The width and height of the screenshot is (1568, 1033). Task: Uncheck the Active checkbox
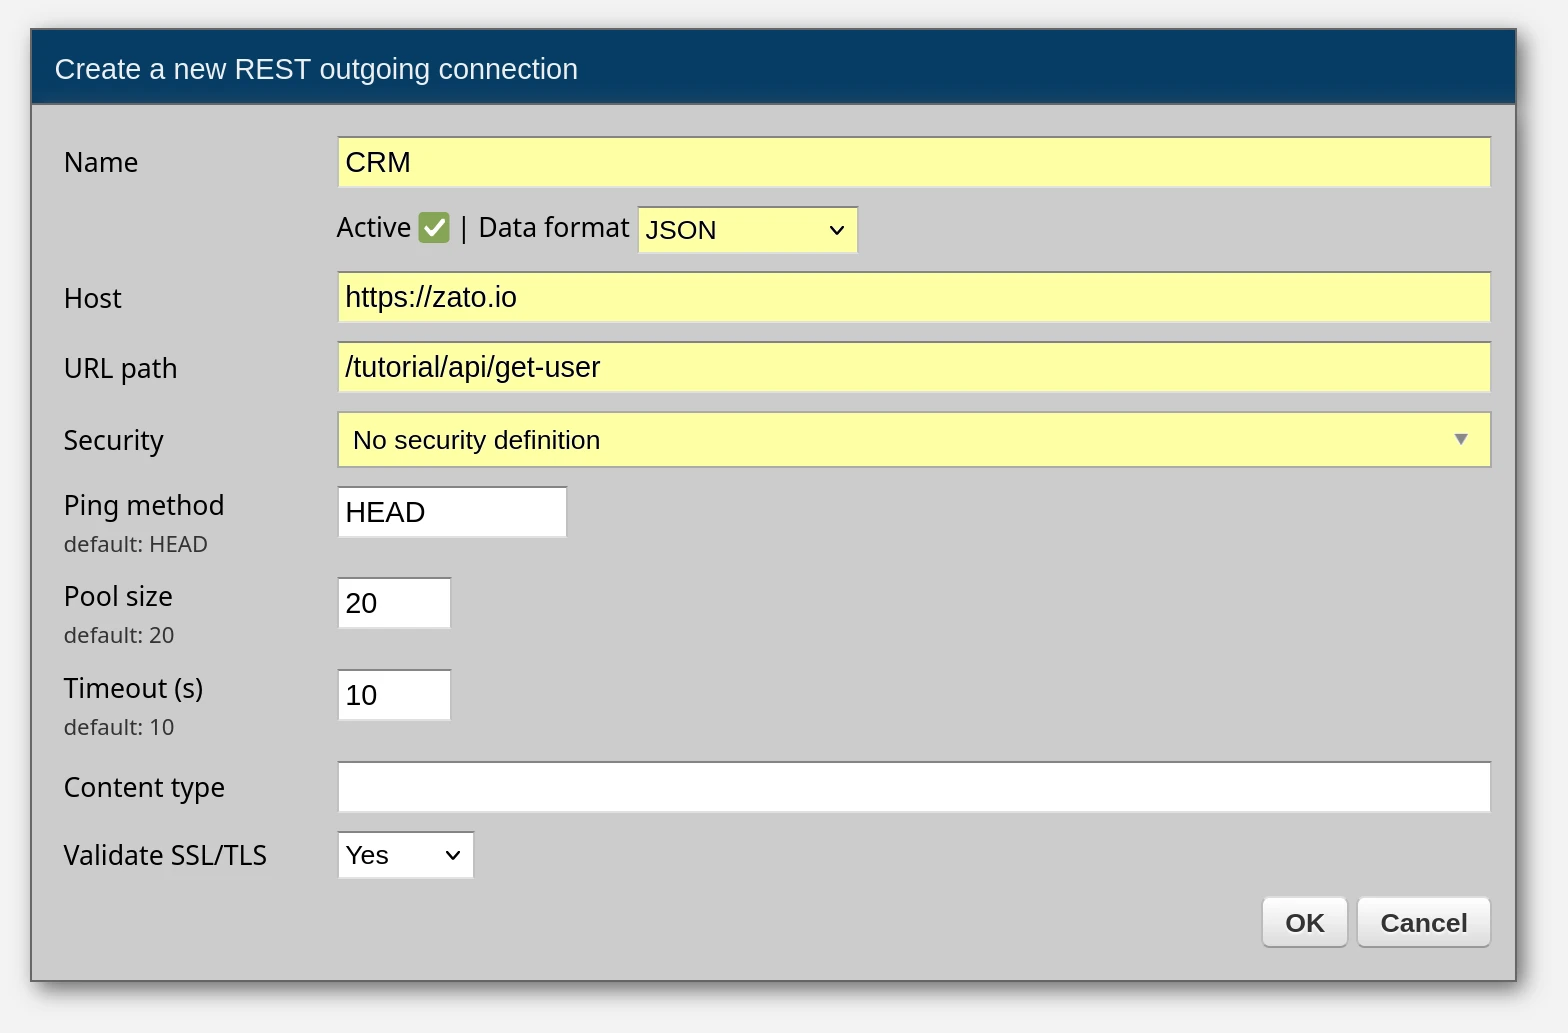coord(434,228)
